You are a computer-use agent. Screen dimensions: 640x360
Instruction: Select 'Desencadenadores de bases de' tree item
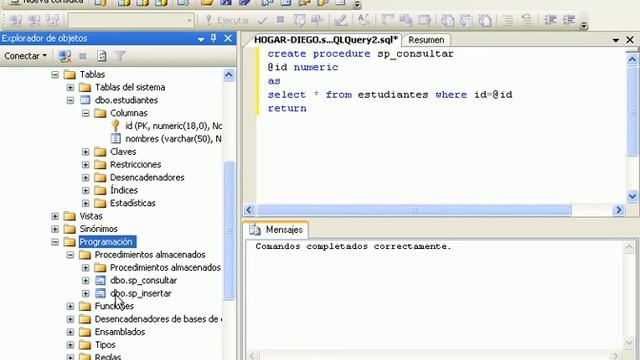pyautogui.click(x=158, y=319)
